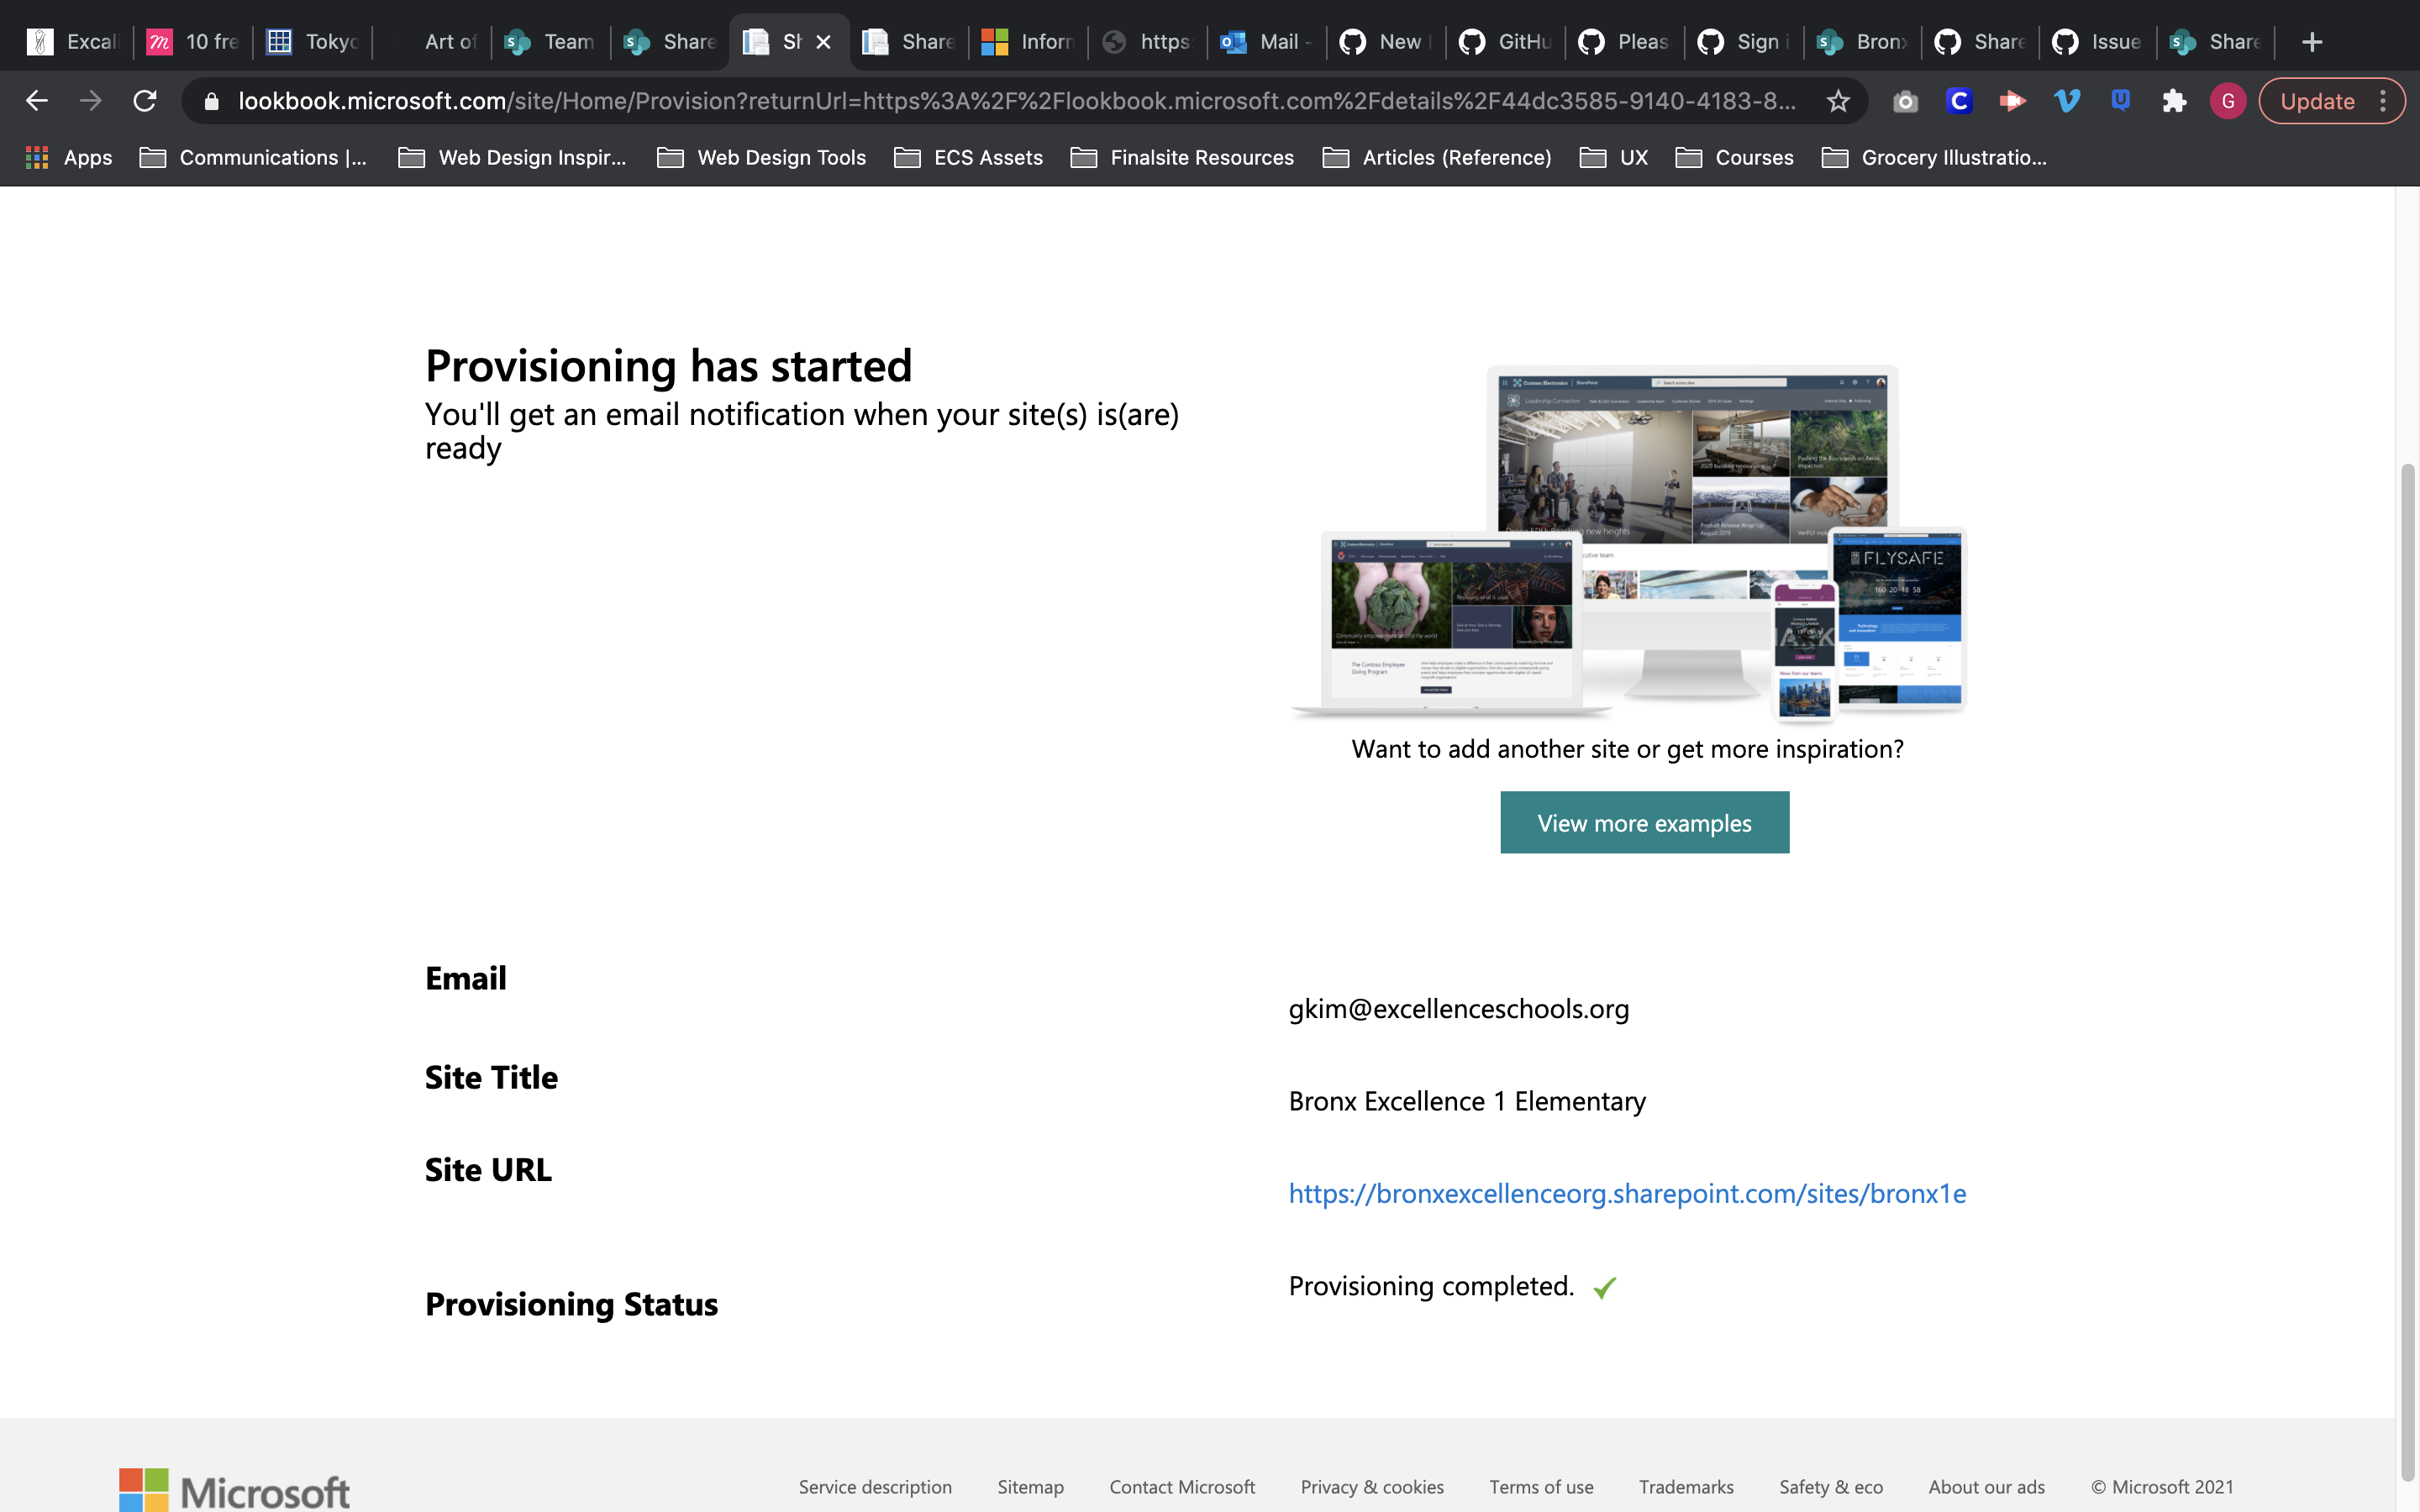Image resolution: width=2420 pixels, height=1512 pixels.
Task: Open the G profile avatar menu
Action: 2228,100
